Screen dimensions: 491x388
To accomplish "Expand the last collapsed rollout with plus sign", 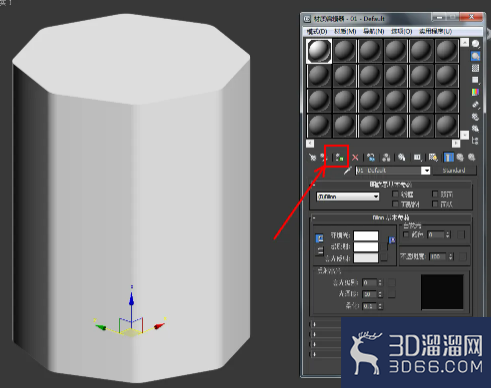I will tap(314, 354).
